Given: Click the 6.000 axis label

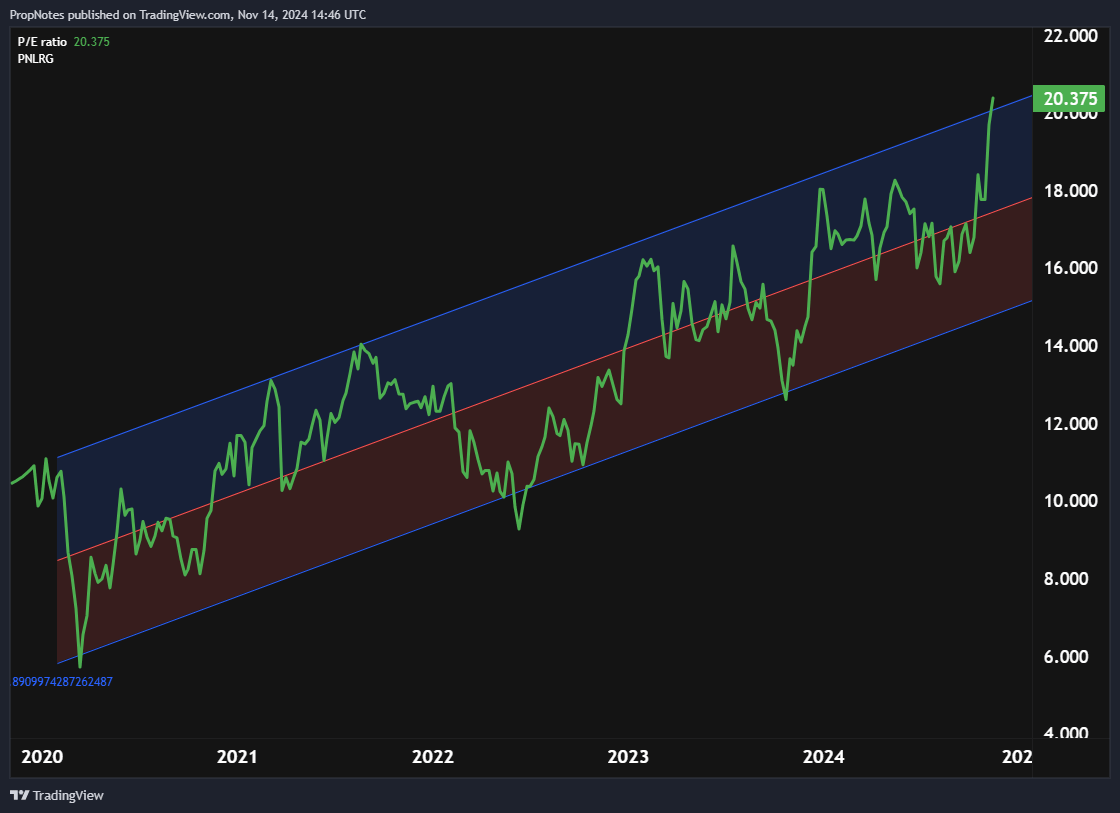Looking at the screenshot, I should [x=1066, y=657].
